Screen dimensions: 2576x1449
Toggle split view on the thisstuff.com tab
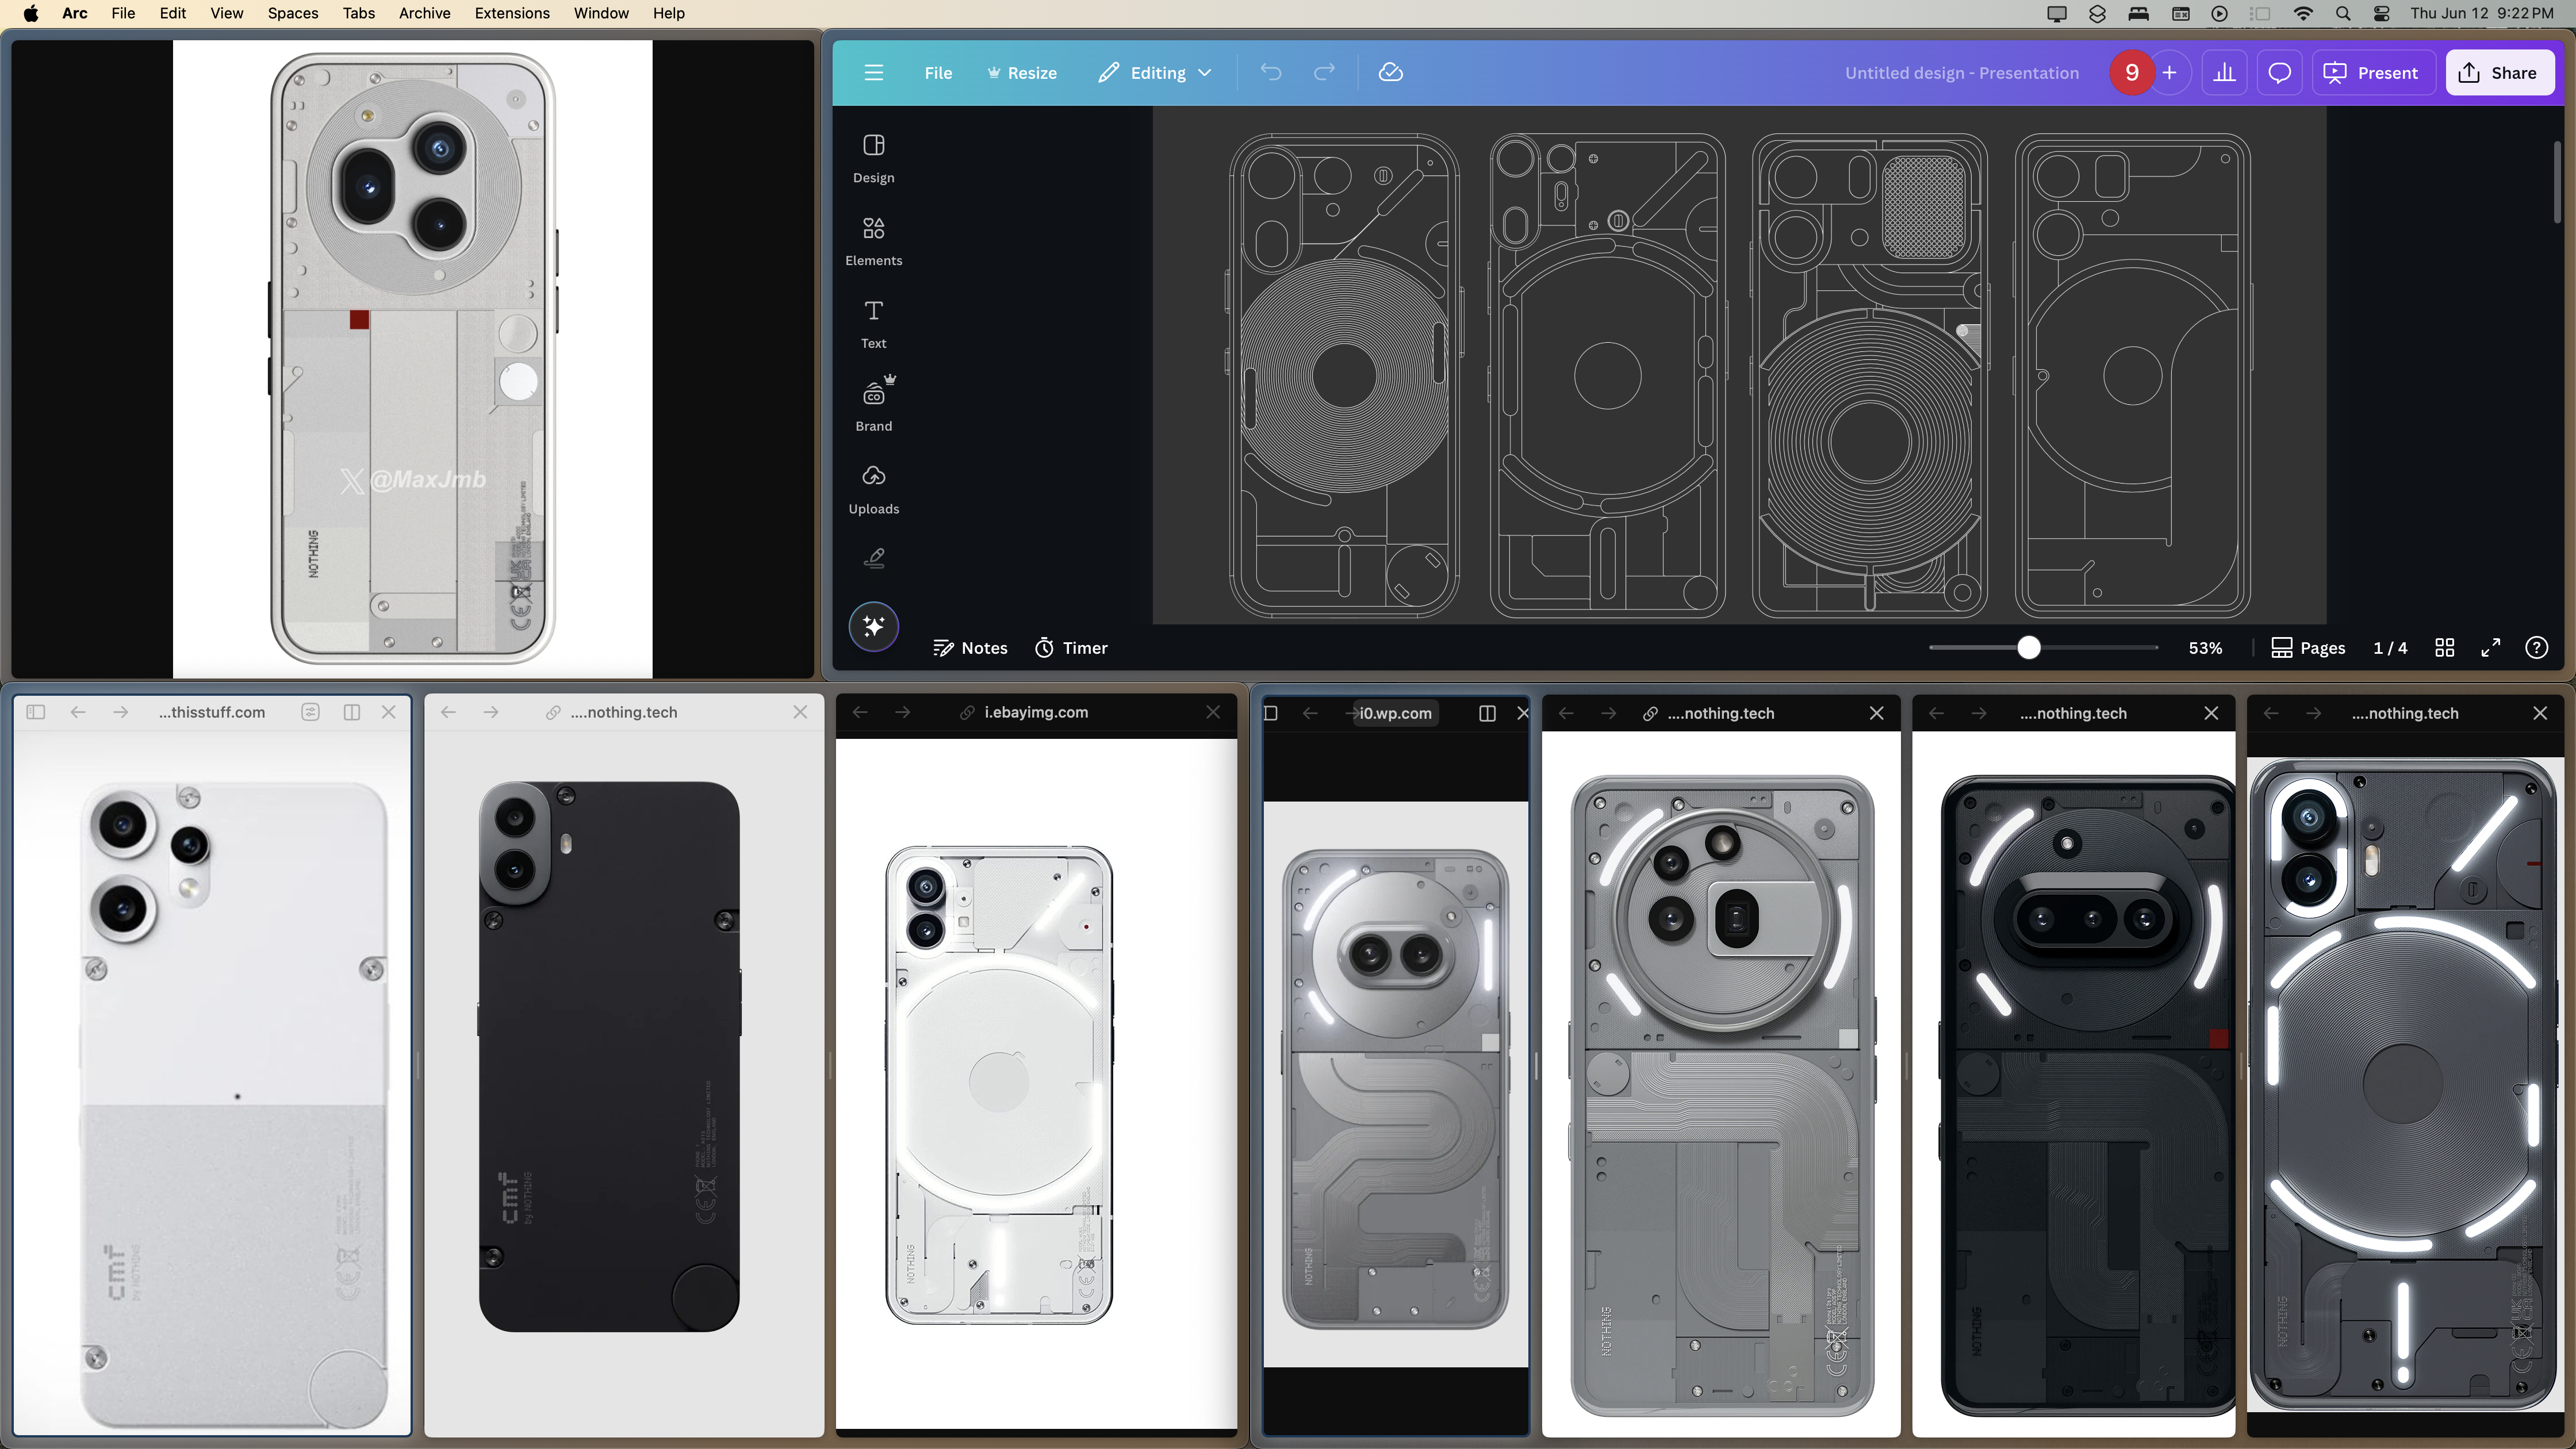[351, 712]
